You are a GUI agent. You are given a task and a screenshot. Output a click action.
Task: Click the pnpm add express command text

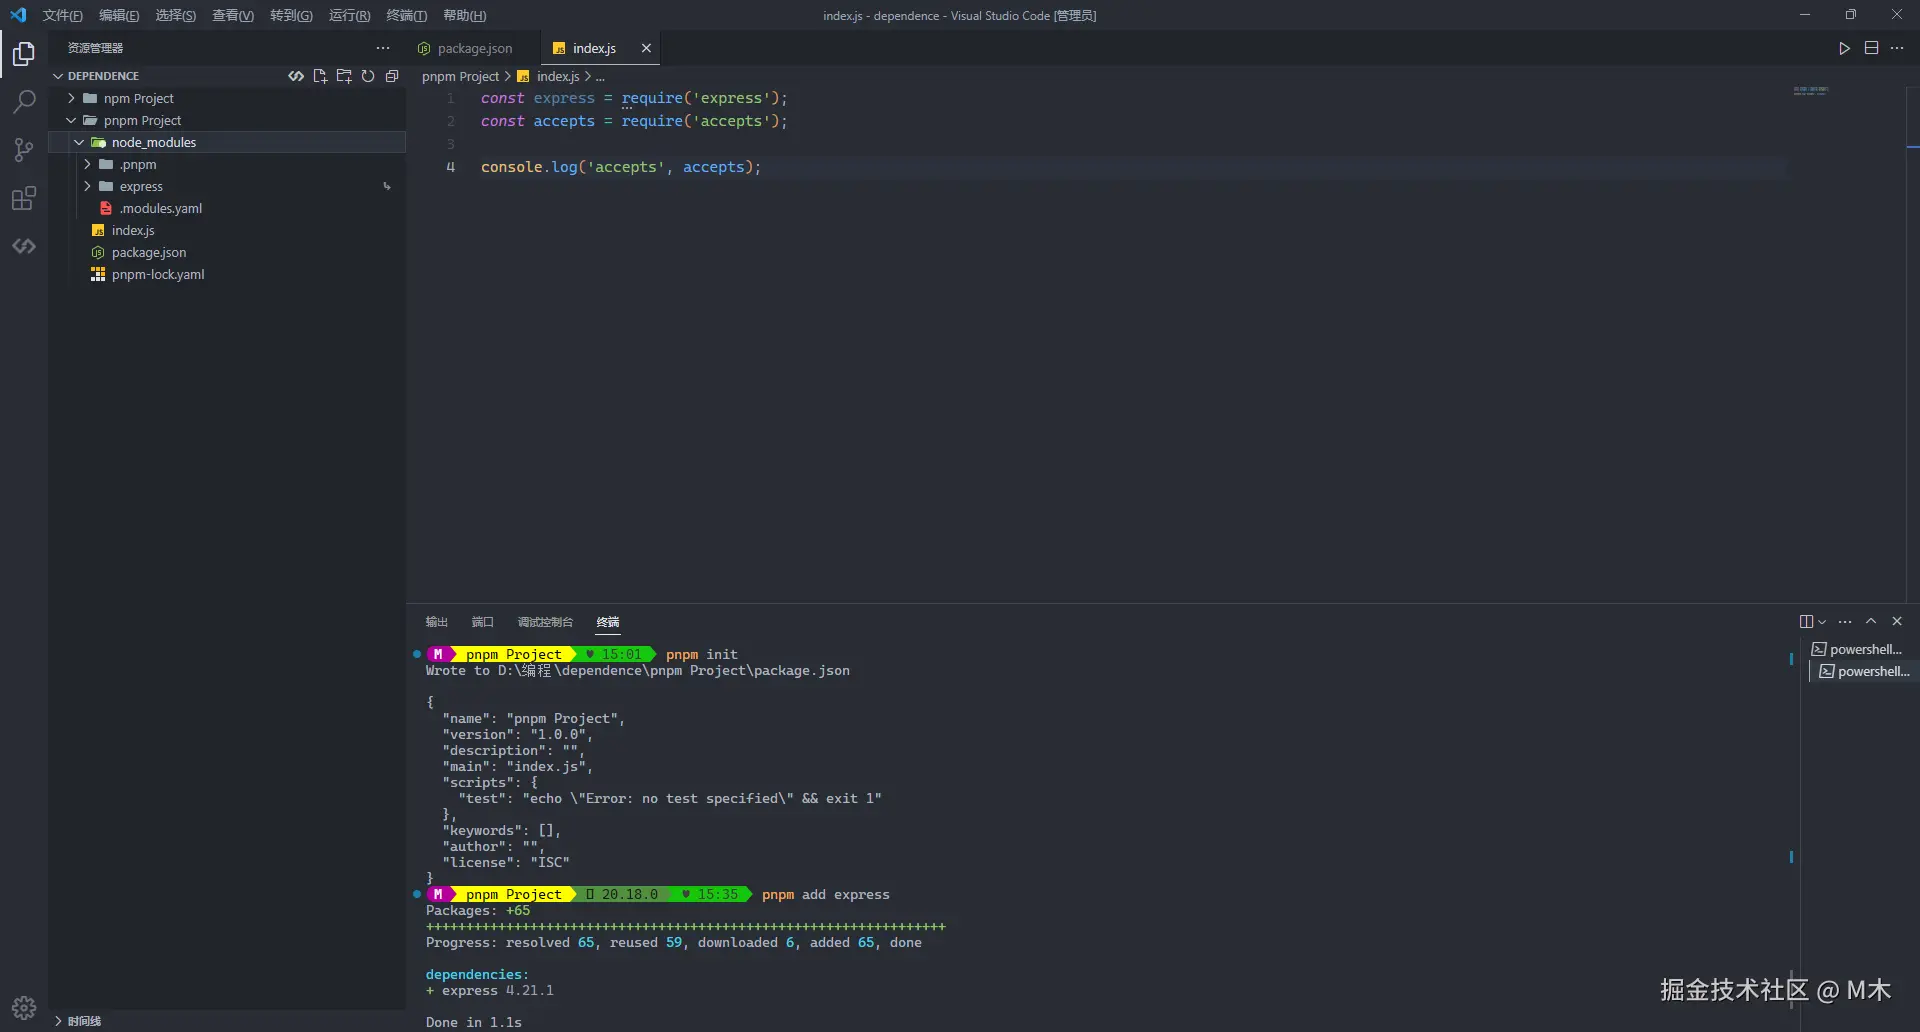[x=825, y=894]
